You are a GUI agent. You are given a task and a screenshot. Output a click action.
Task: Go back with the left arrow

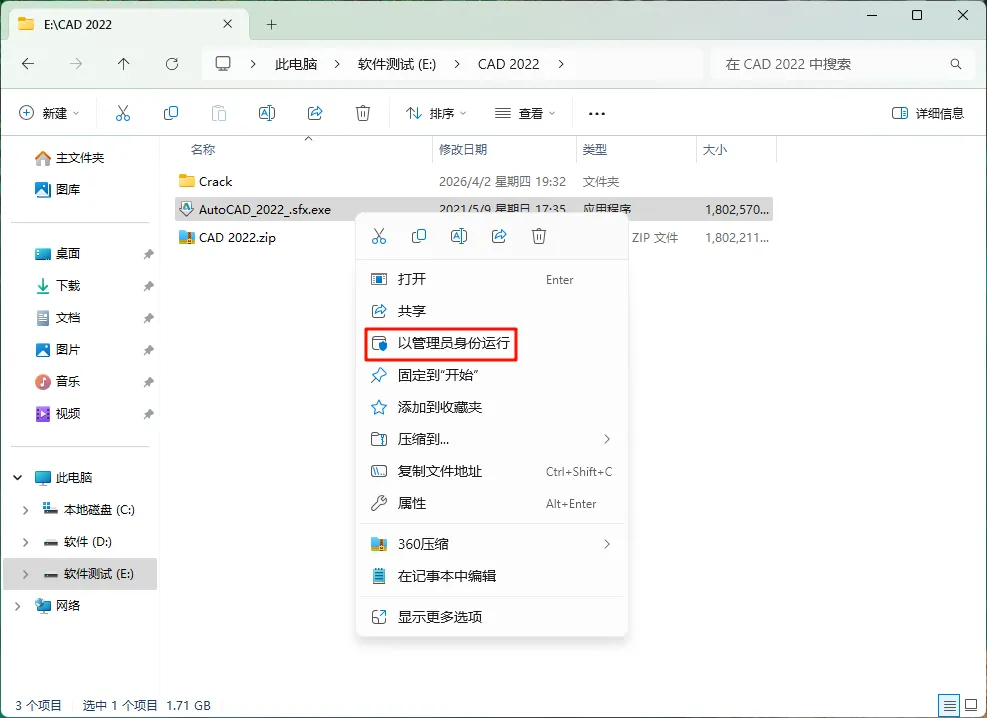pyautogui.click(x=28, y=64)
